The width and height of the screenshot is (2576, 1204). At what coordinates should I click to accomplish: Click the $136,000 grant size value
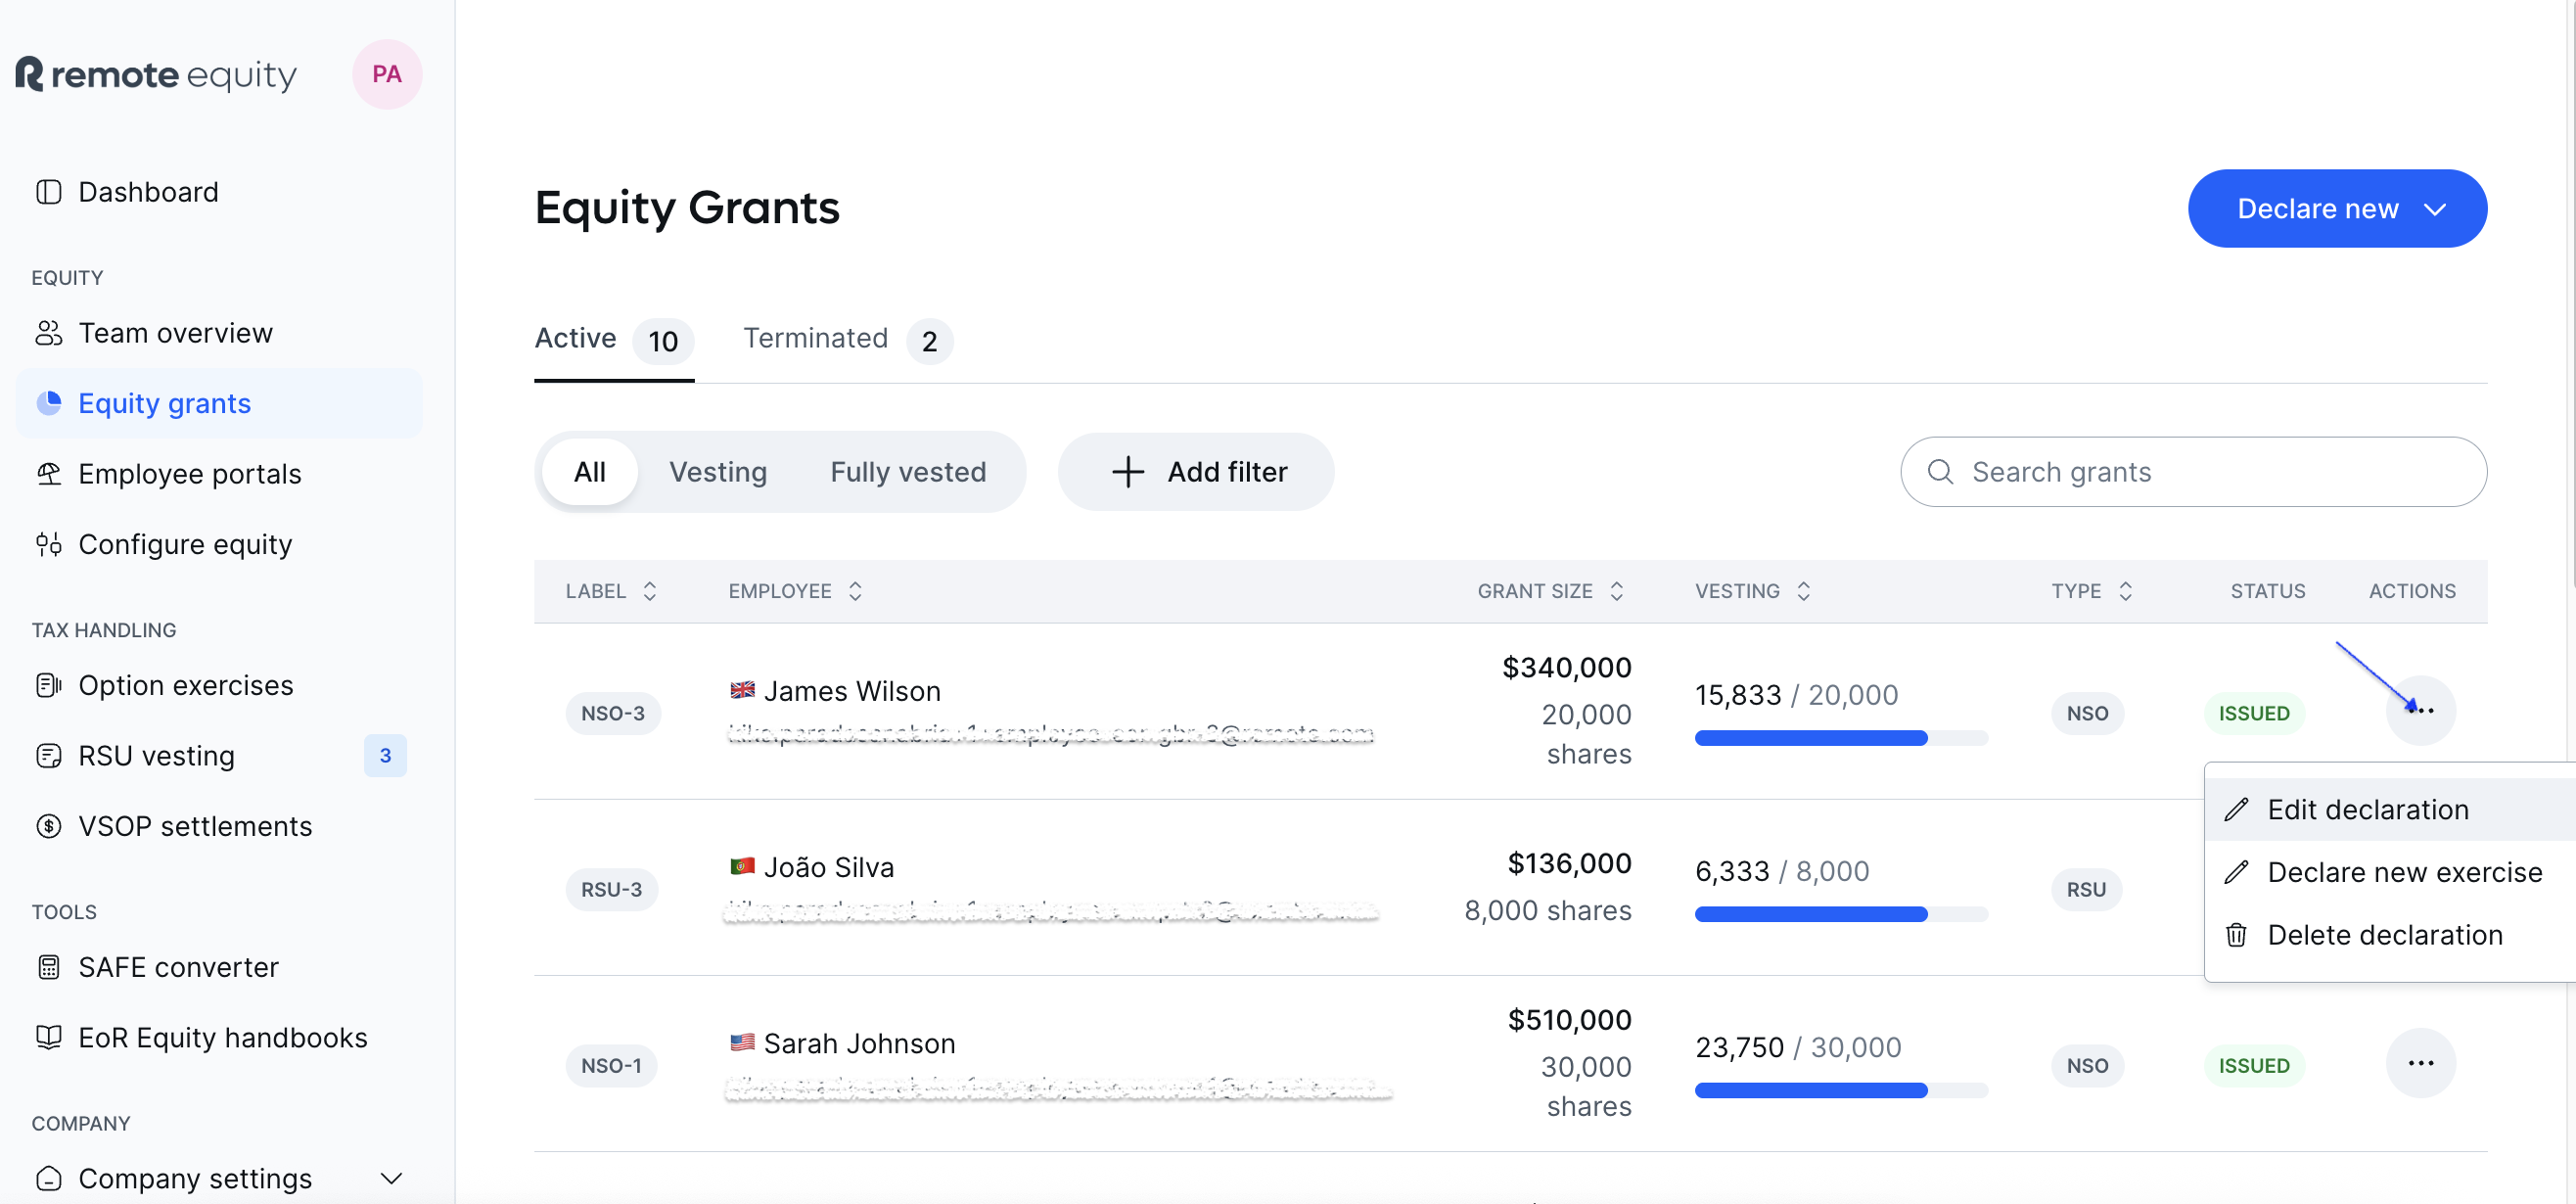pos(1569,863)
